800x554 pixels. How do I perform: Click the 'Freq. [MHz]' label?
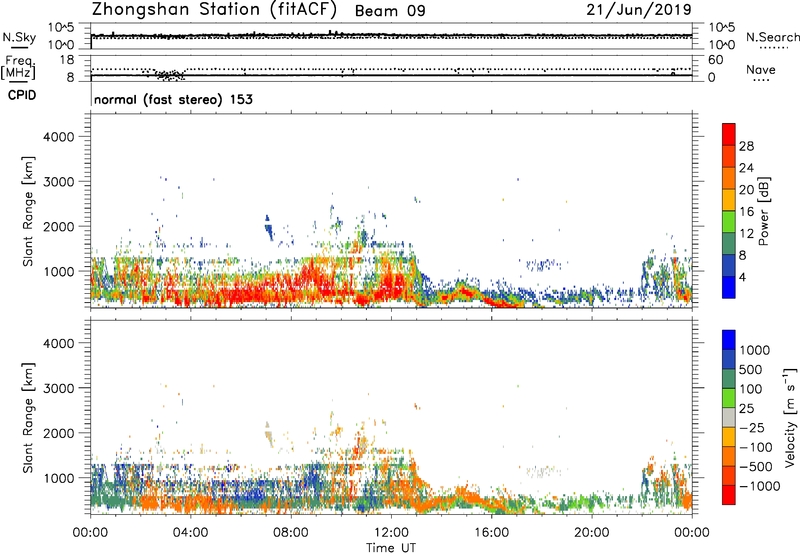pos(18,67)
